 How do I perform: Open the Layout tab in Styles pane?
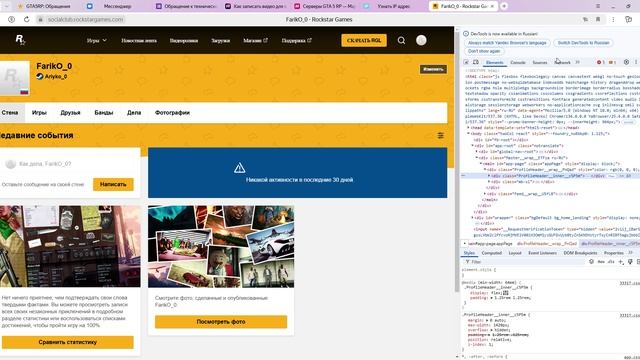[515, 253]
